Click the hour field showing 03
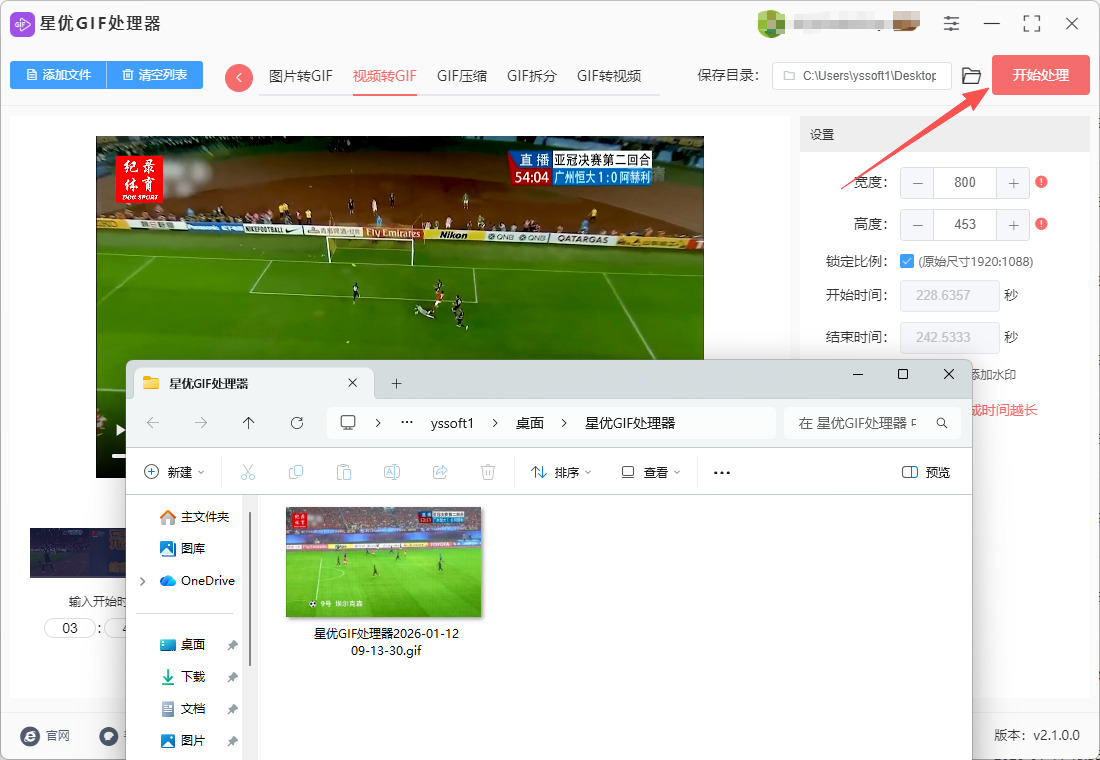The width and height of the screenshot is (1100, 760). pos(69,628)
